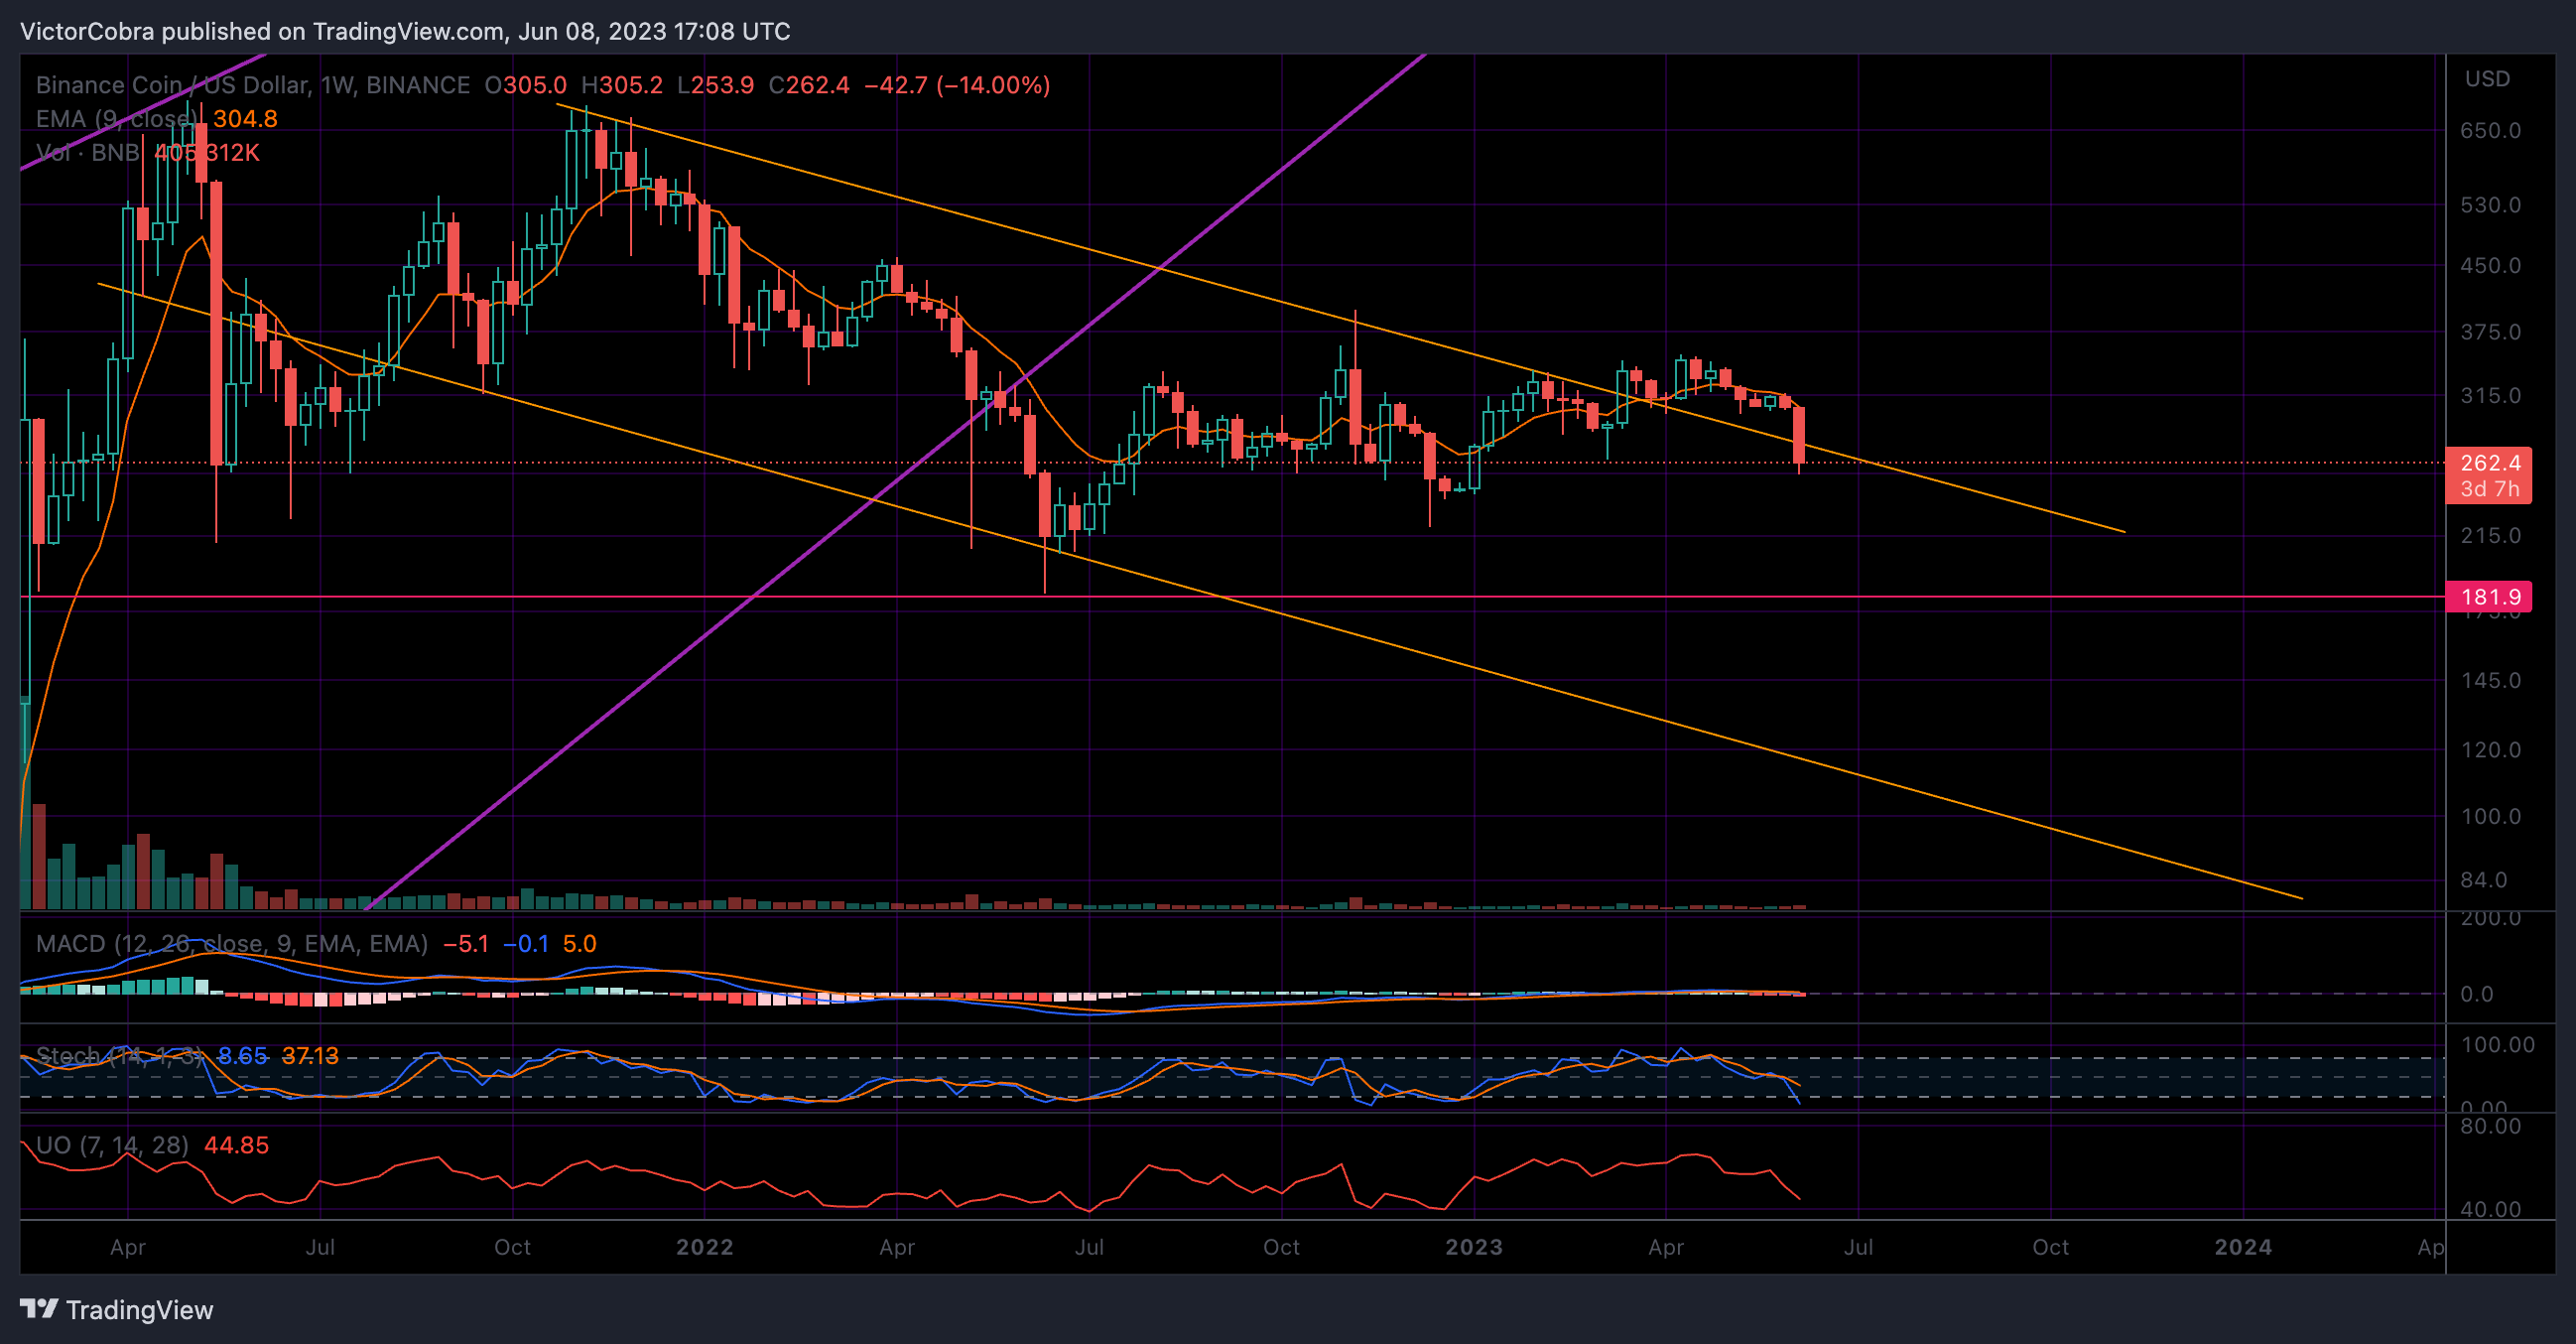The image size is (2576, 1344).
Task: Click the 2024 year label on time axis
Action: pos(2243,1247)
